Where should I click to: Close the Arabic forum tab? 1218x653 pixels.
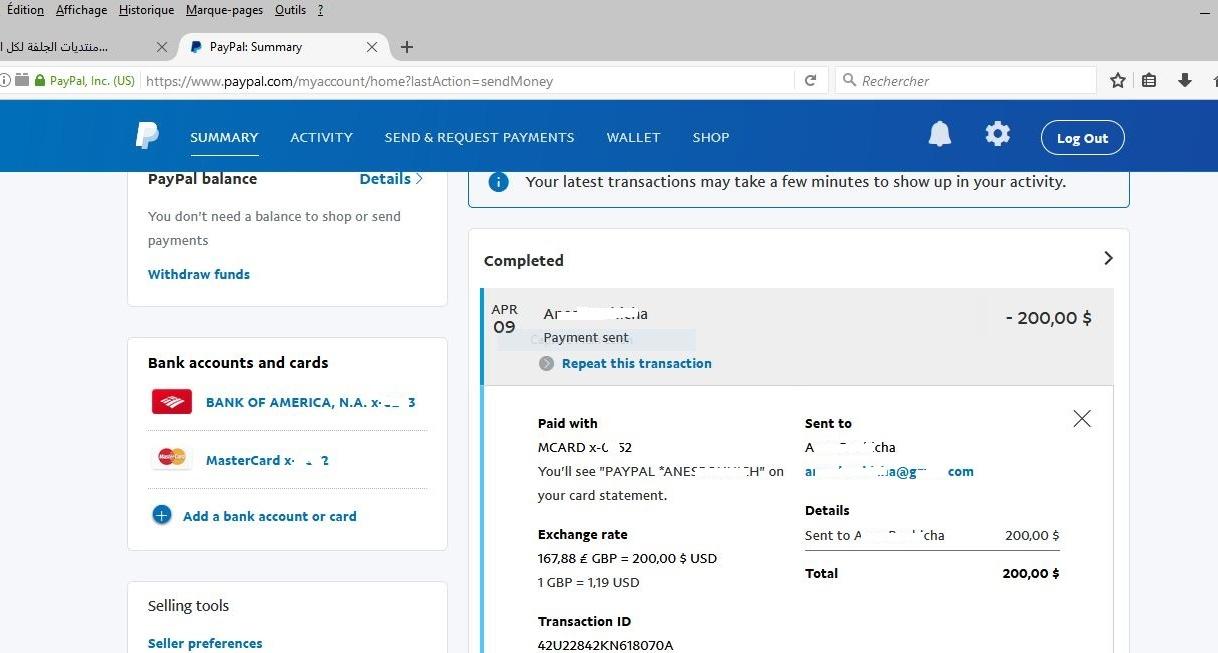tap(162, 47)
